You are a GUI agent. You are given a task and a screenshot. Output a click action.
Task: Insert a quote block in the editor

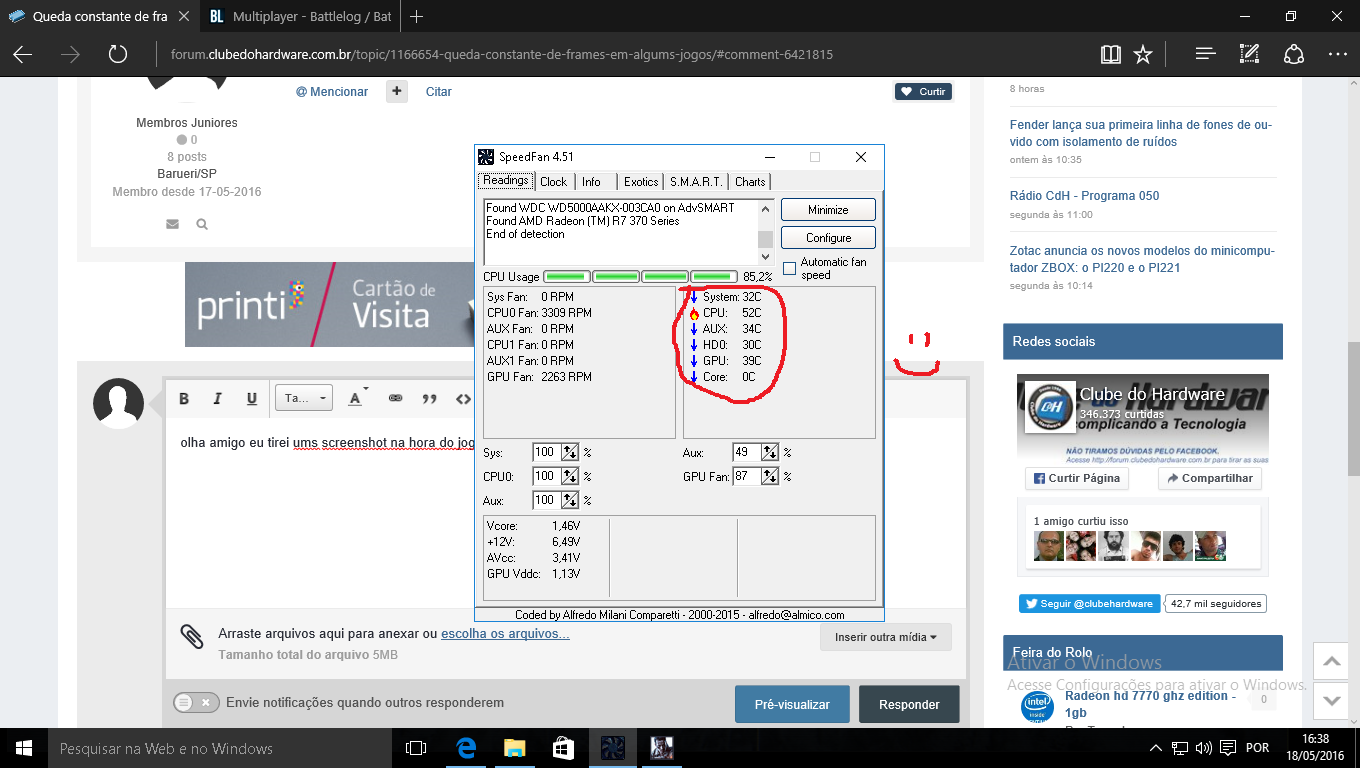coord(430,398)
